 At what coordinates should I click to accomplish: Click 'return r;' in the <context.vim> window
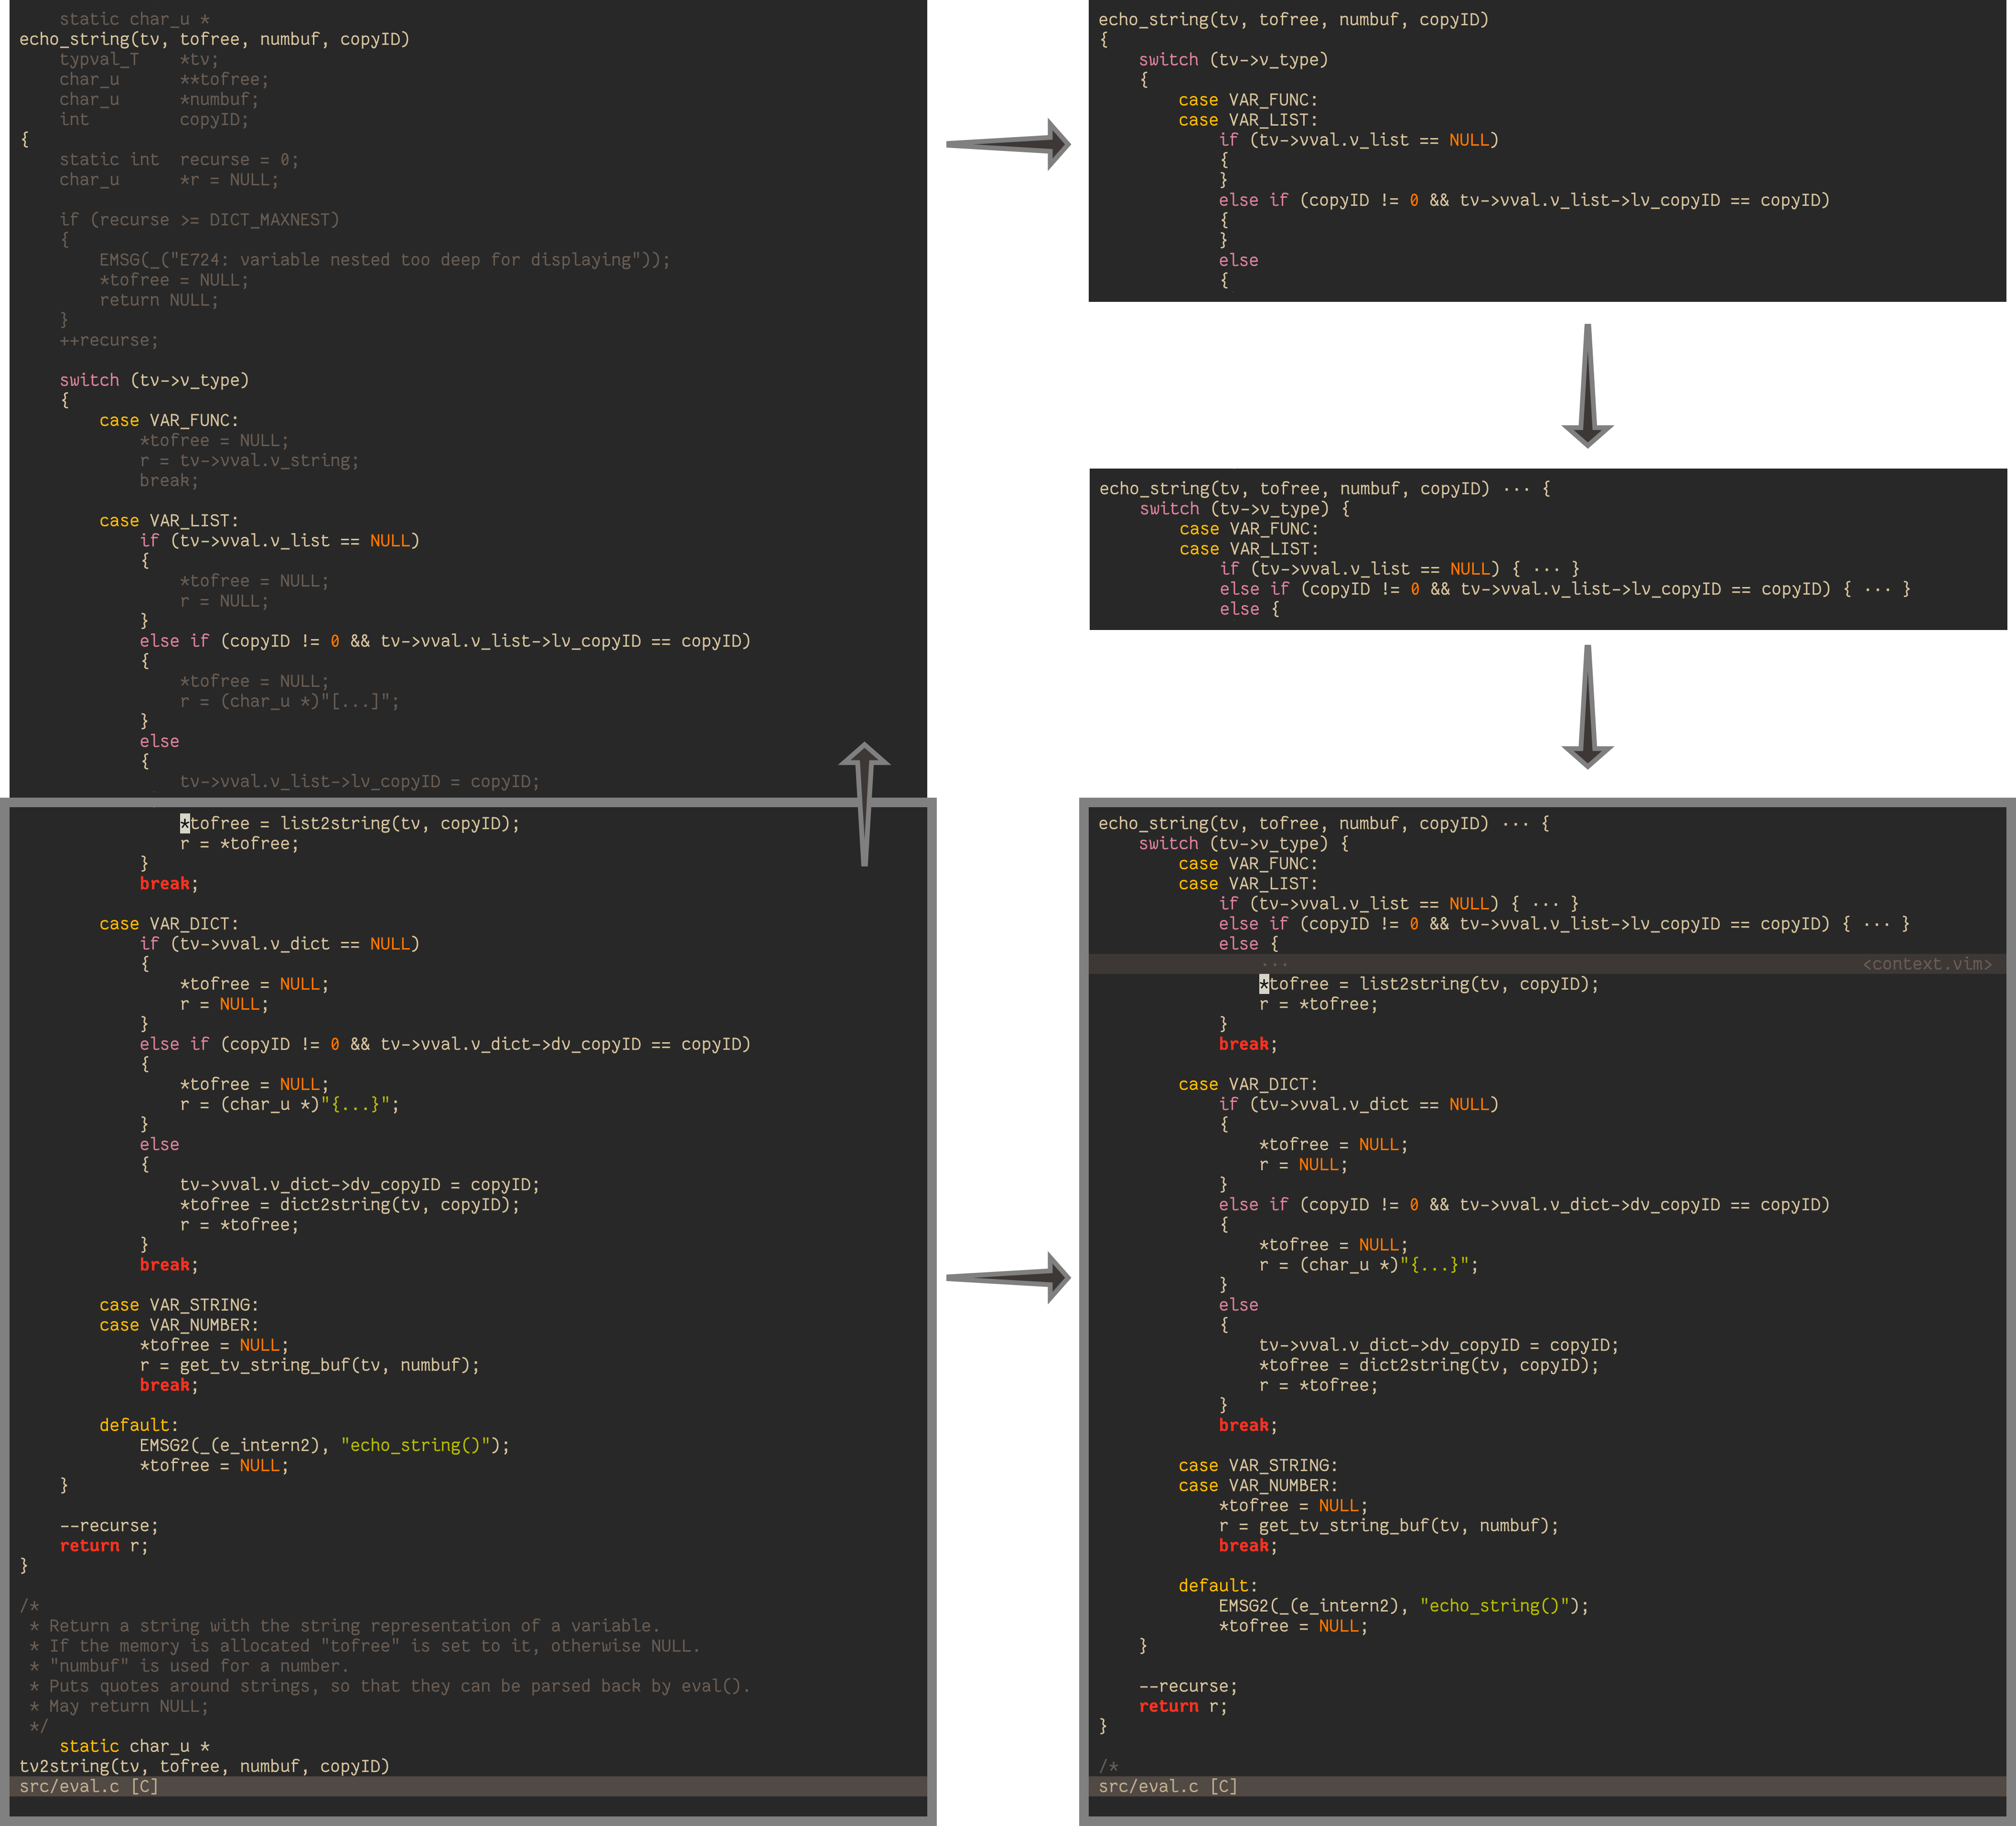tap(1183, 1706)
